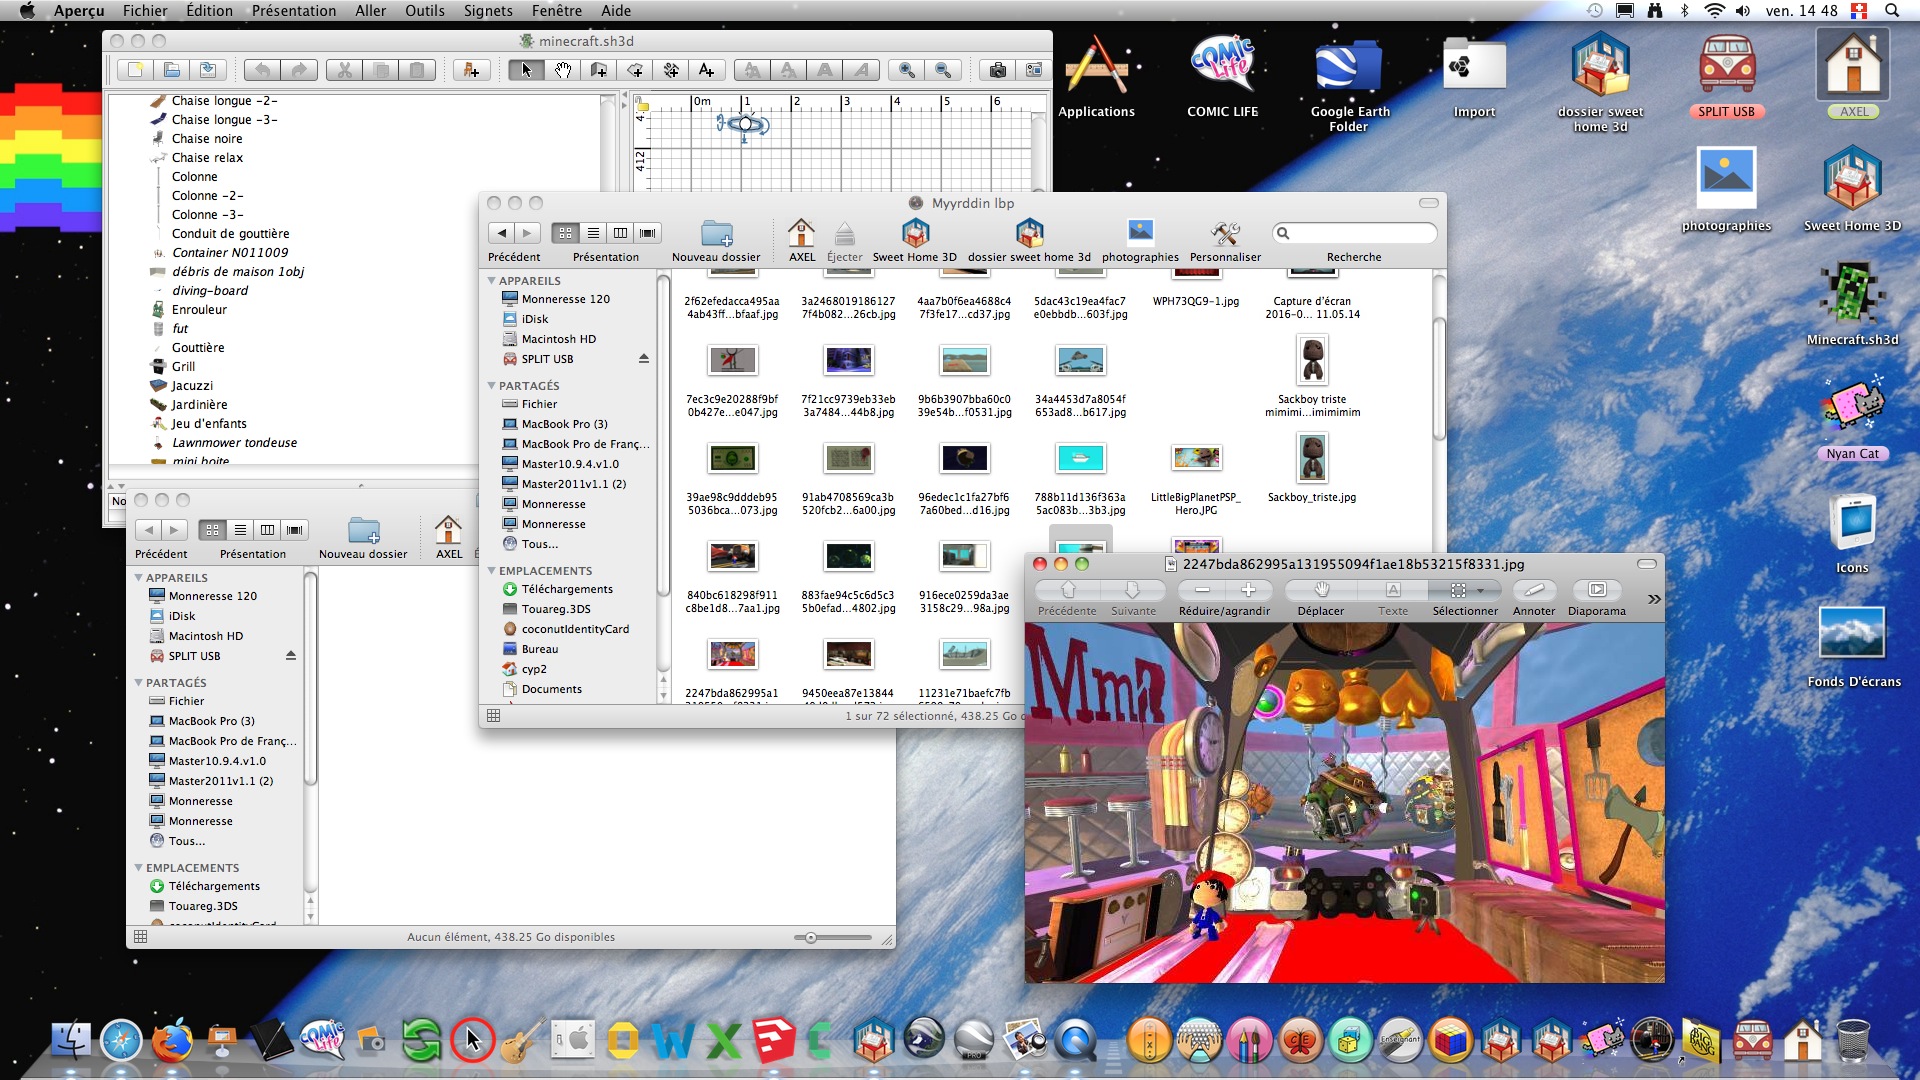Click toolbar overflow chevron in Aperçu window

[x=1654, y=599]
